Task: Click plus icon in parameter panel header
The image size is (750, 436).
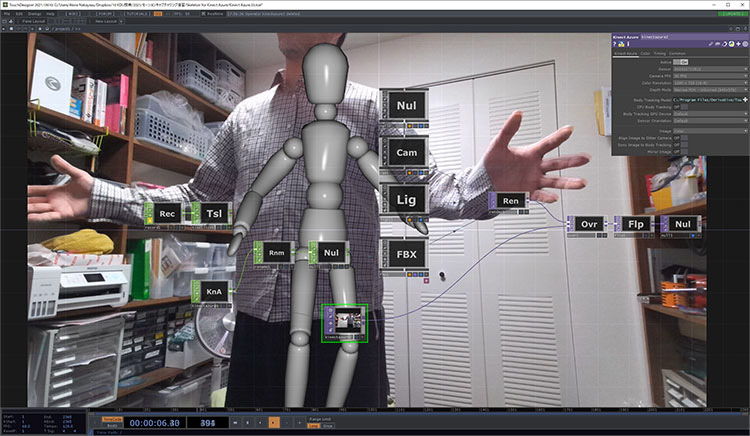Action: 739,44
